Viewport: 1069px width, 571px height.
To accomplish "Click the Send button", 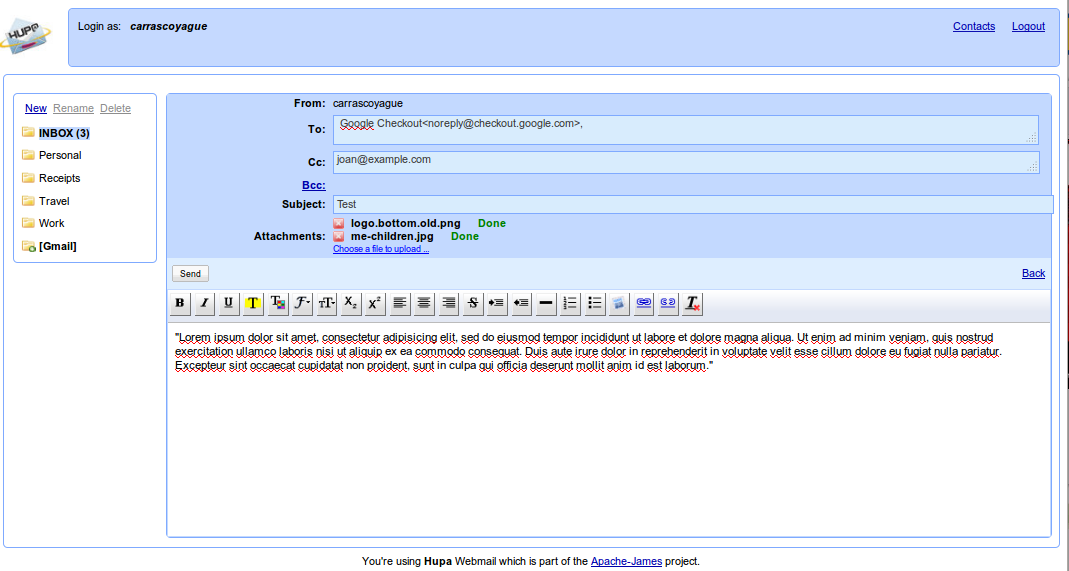I will pyautogui.click(x=190, y=273).
